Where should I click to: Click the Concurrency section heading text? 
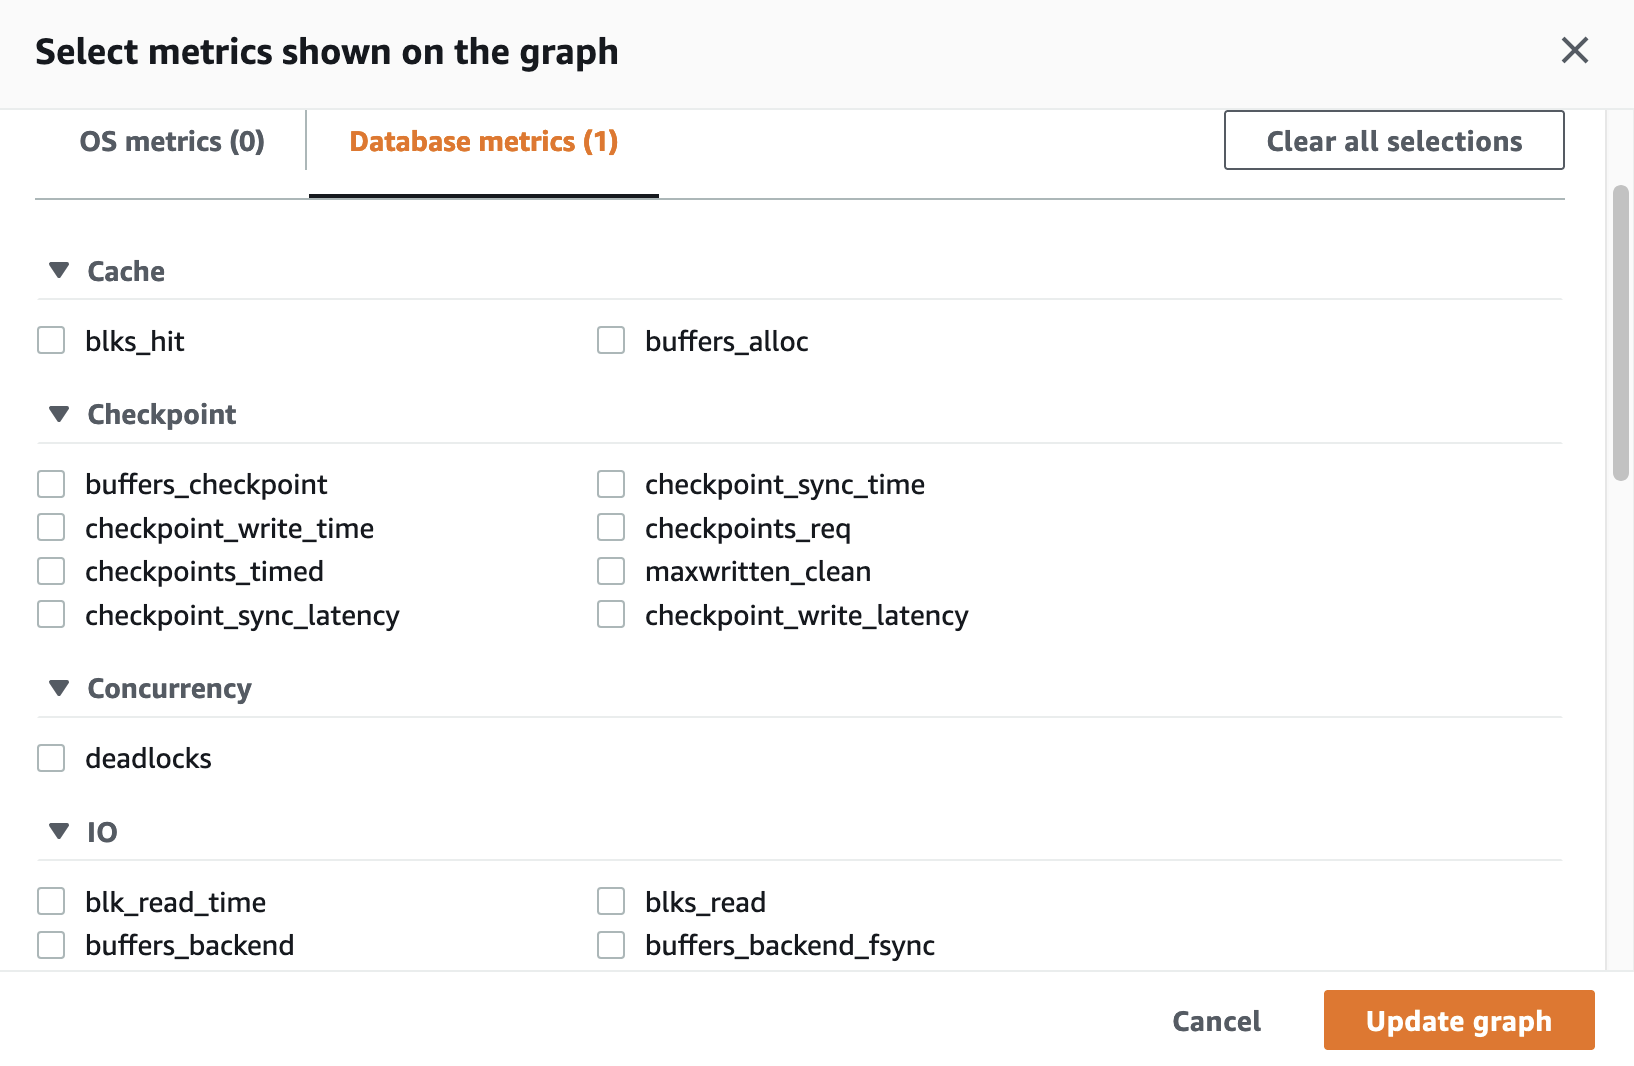pyautogui.click(x=170, y=689)
